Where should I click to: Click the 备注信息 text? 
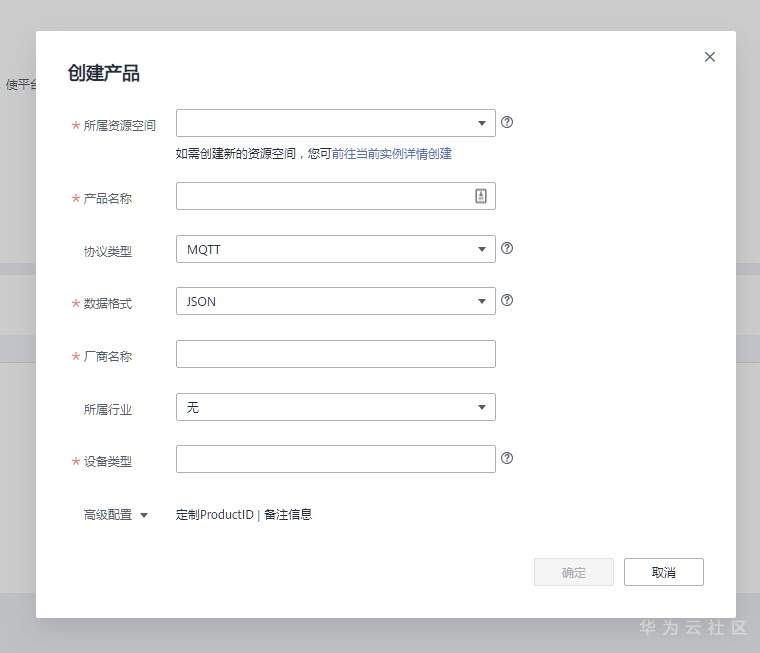pos(288,514)
